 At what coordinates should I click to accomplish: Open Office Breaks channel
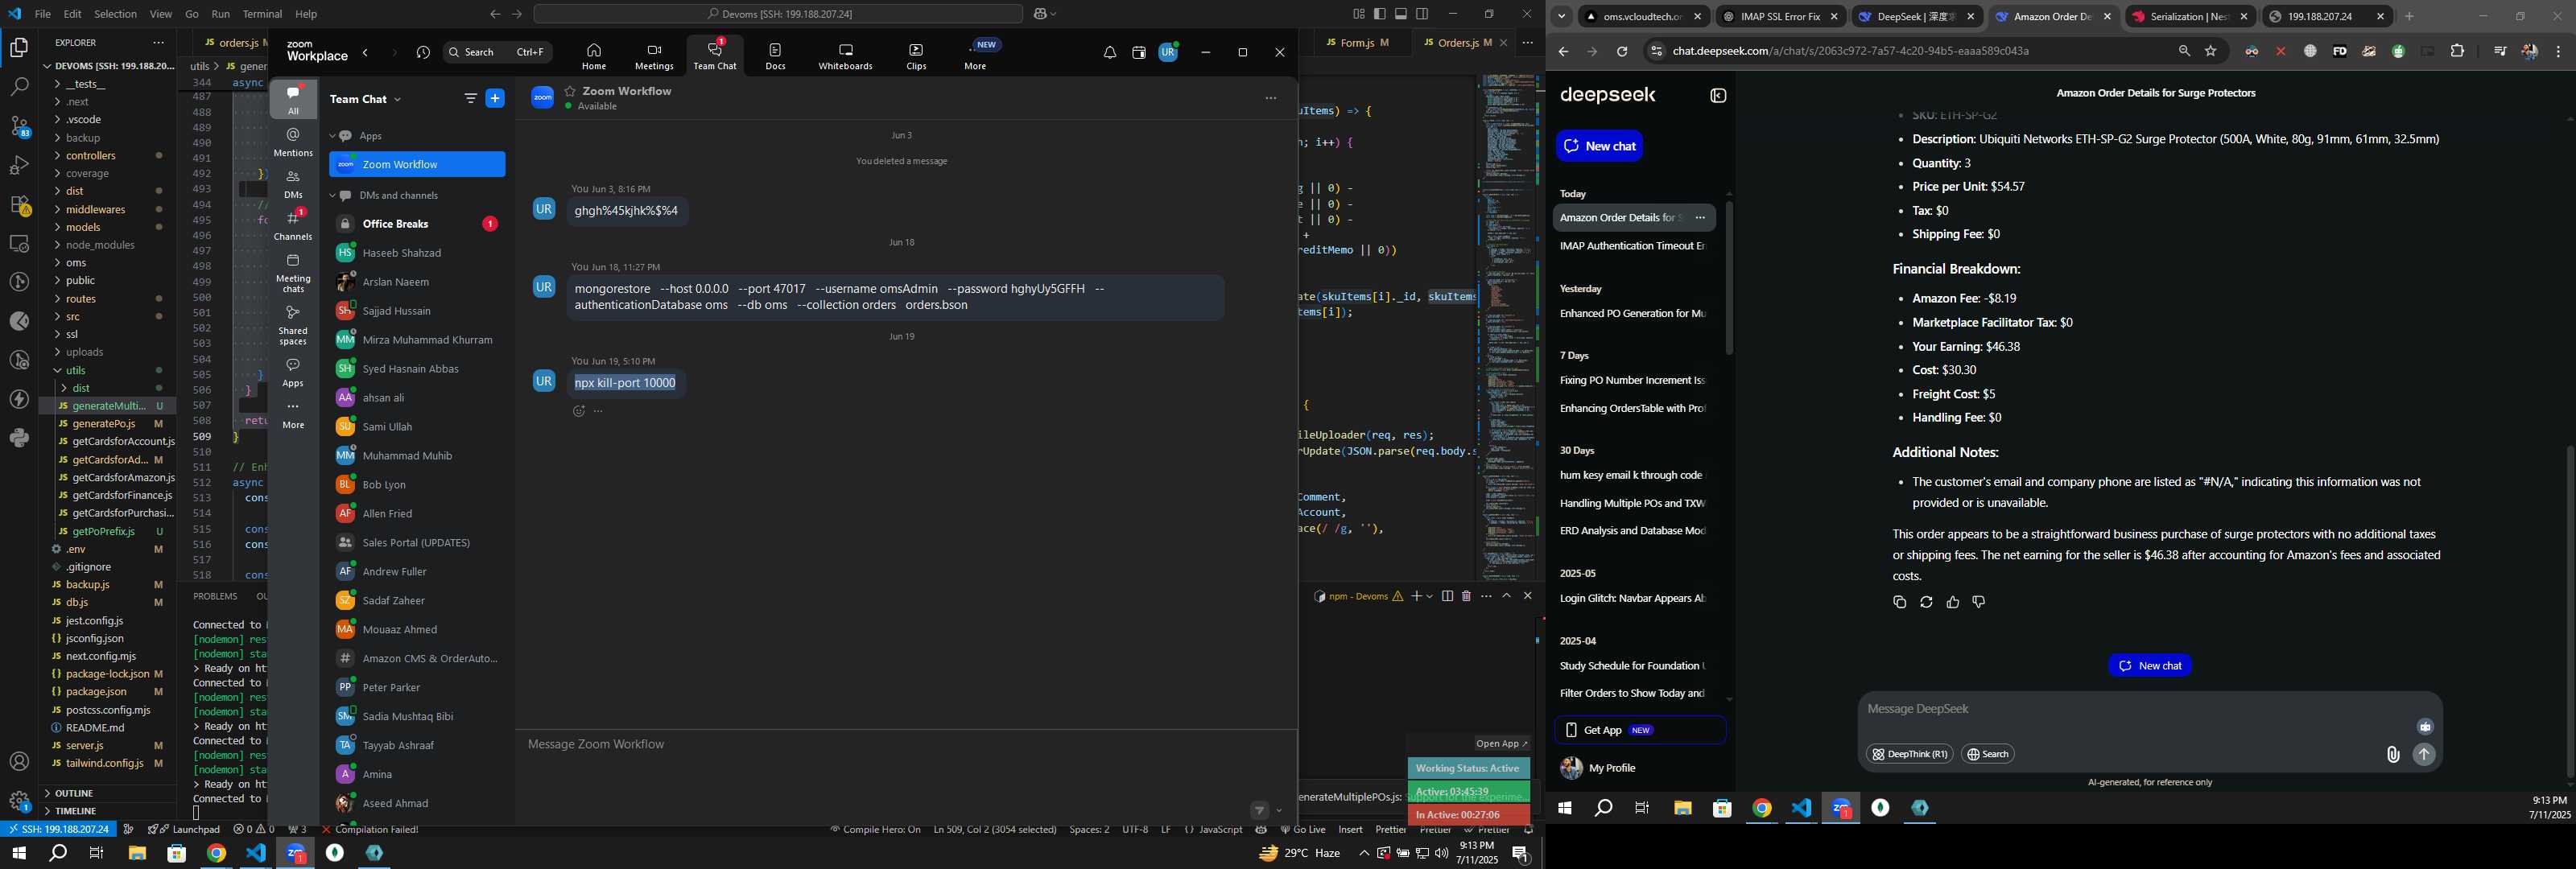coord(417,224)
